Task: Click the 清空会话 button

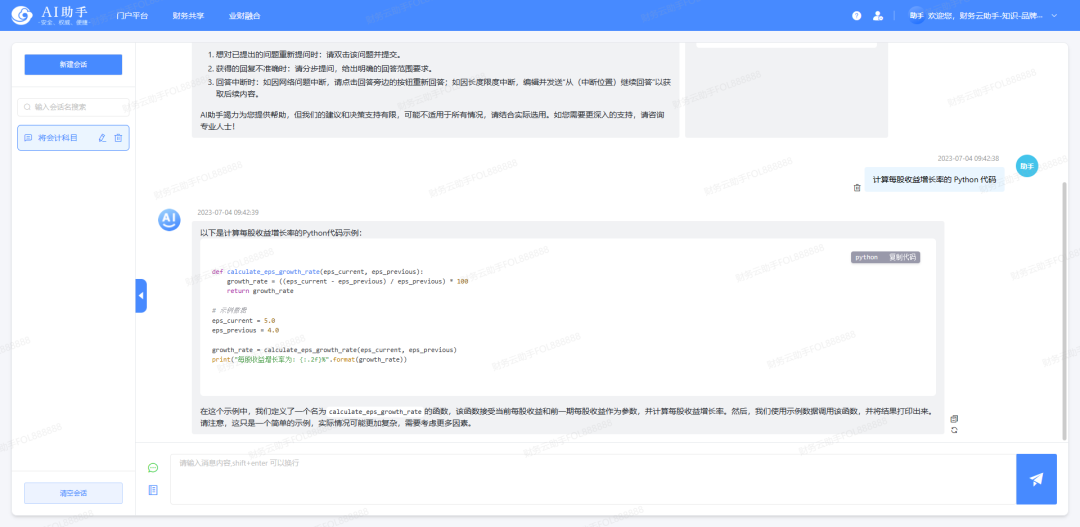Action: click(x=73, y=493)
